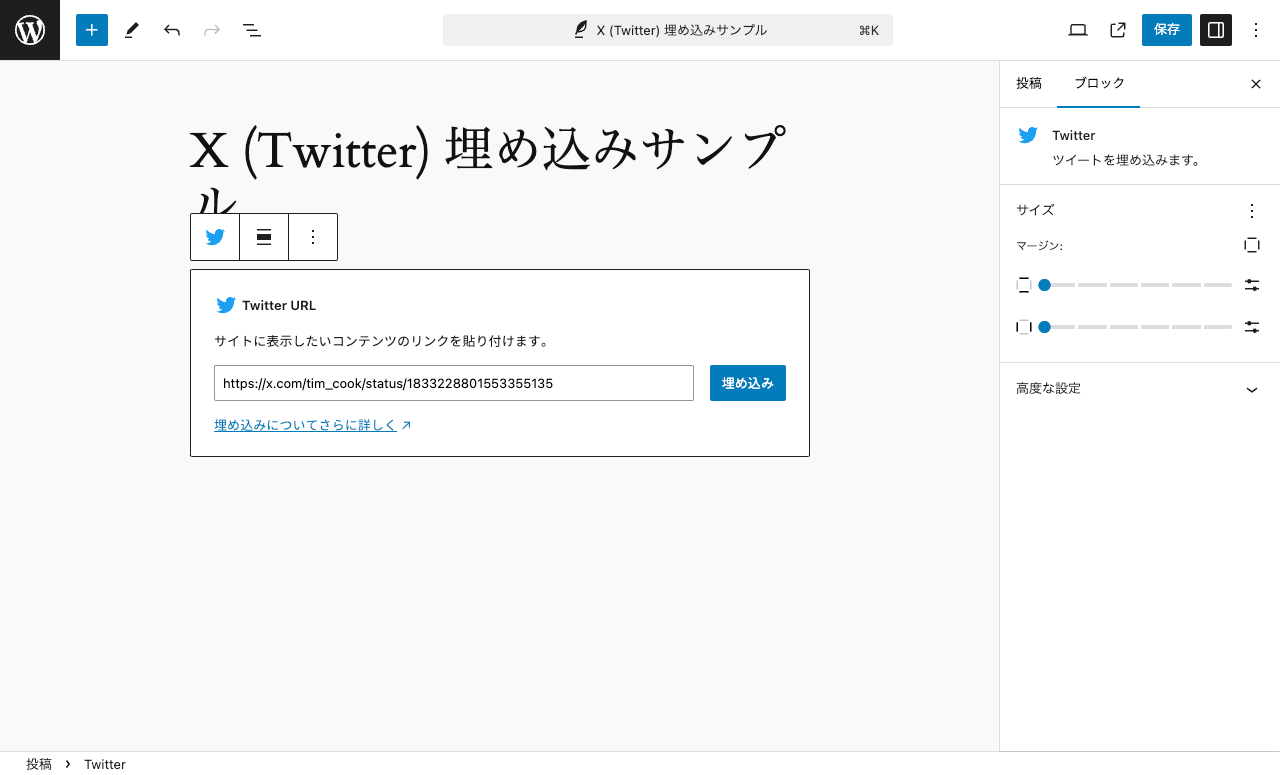The height and width of the screenshot is (775, 1280).
Task: Click the Twitter URL label in block
Action: click(x=279, y=305)
